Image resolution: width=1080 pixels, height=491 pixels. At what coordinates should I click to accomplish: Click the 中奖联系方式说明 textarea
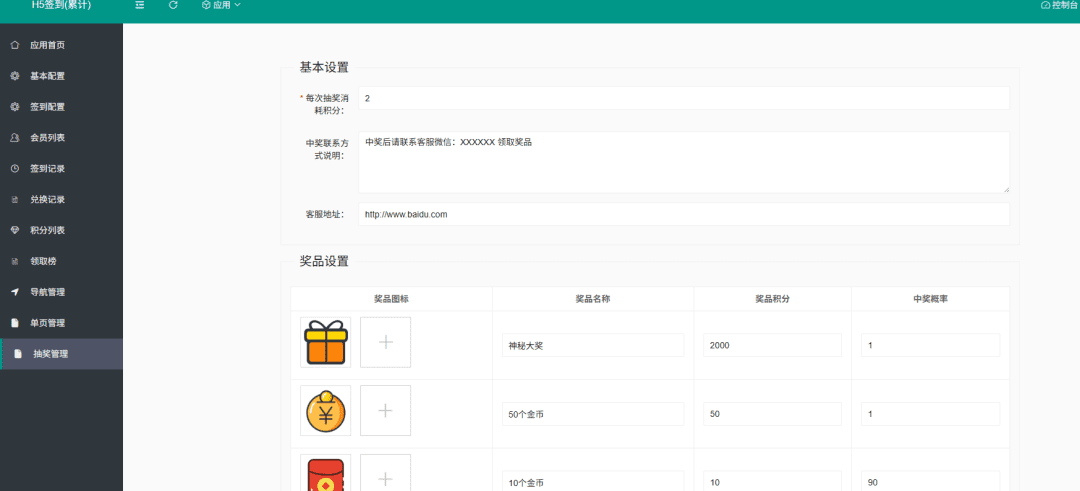coord(684,163)
